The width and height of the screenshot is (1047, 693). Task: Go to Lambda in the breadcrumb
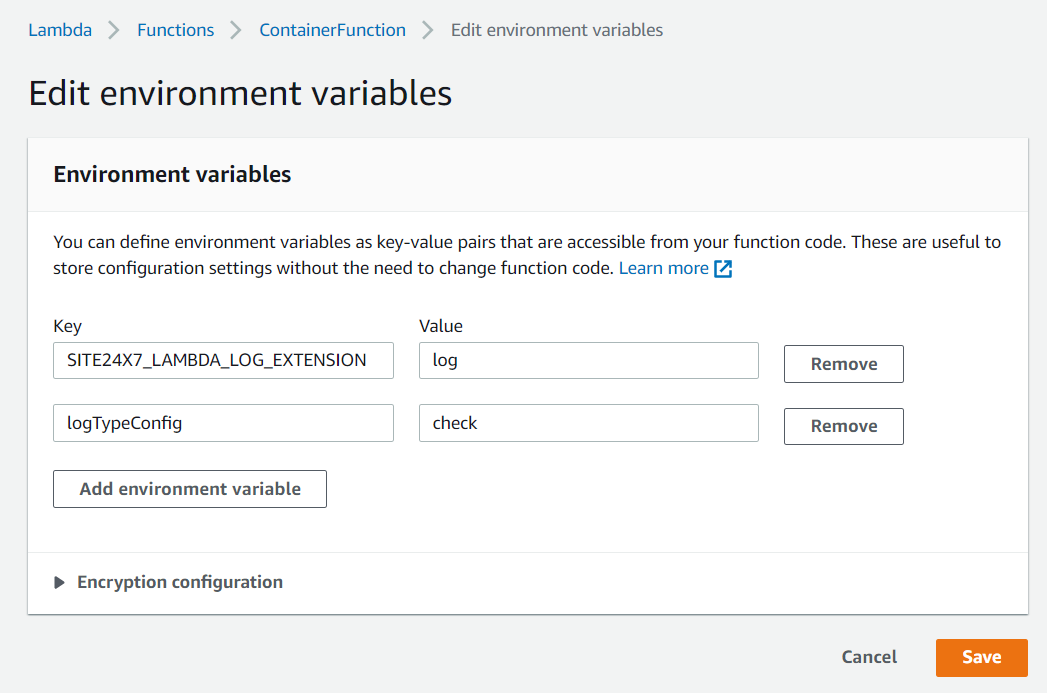pyautogui.click(x=60, y=30)
